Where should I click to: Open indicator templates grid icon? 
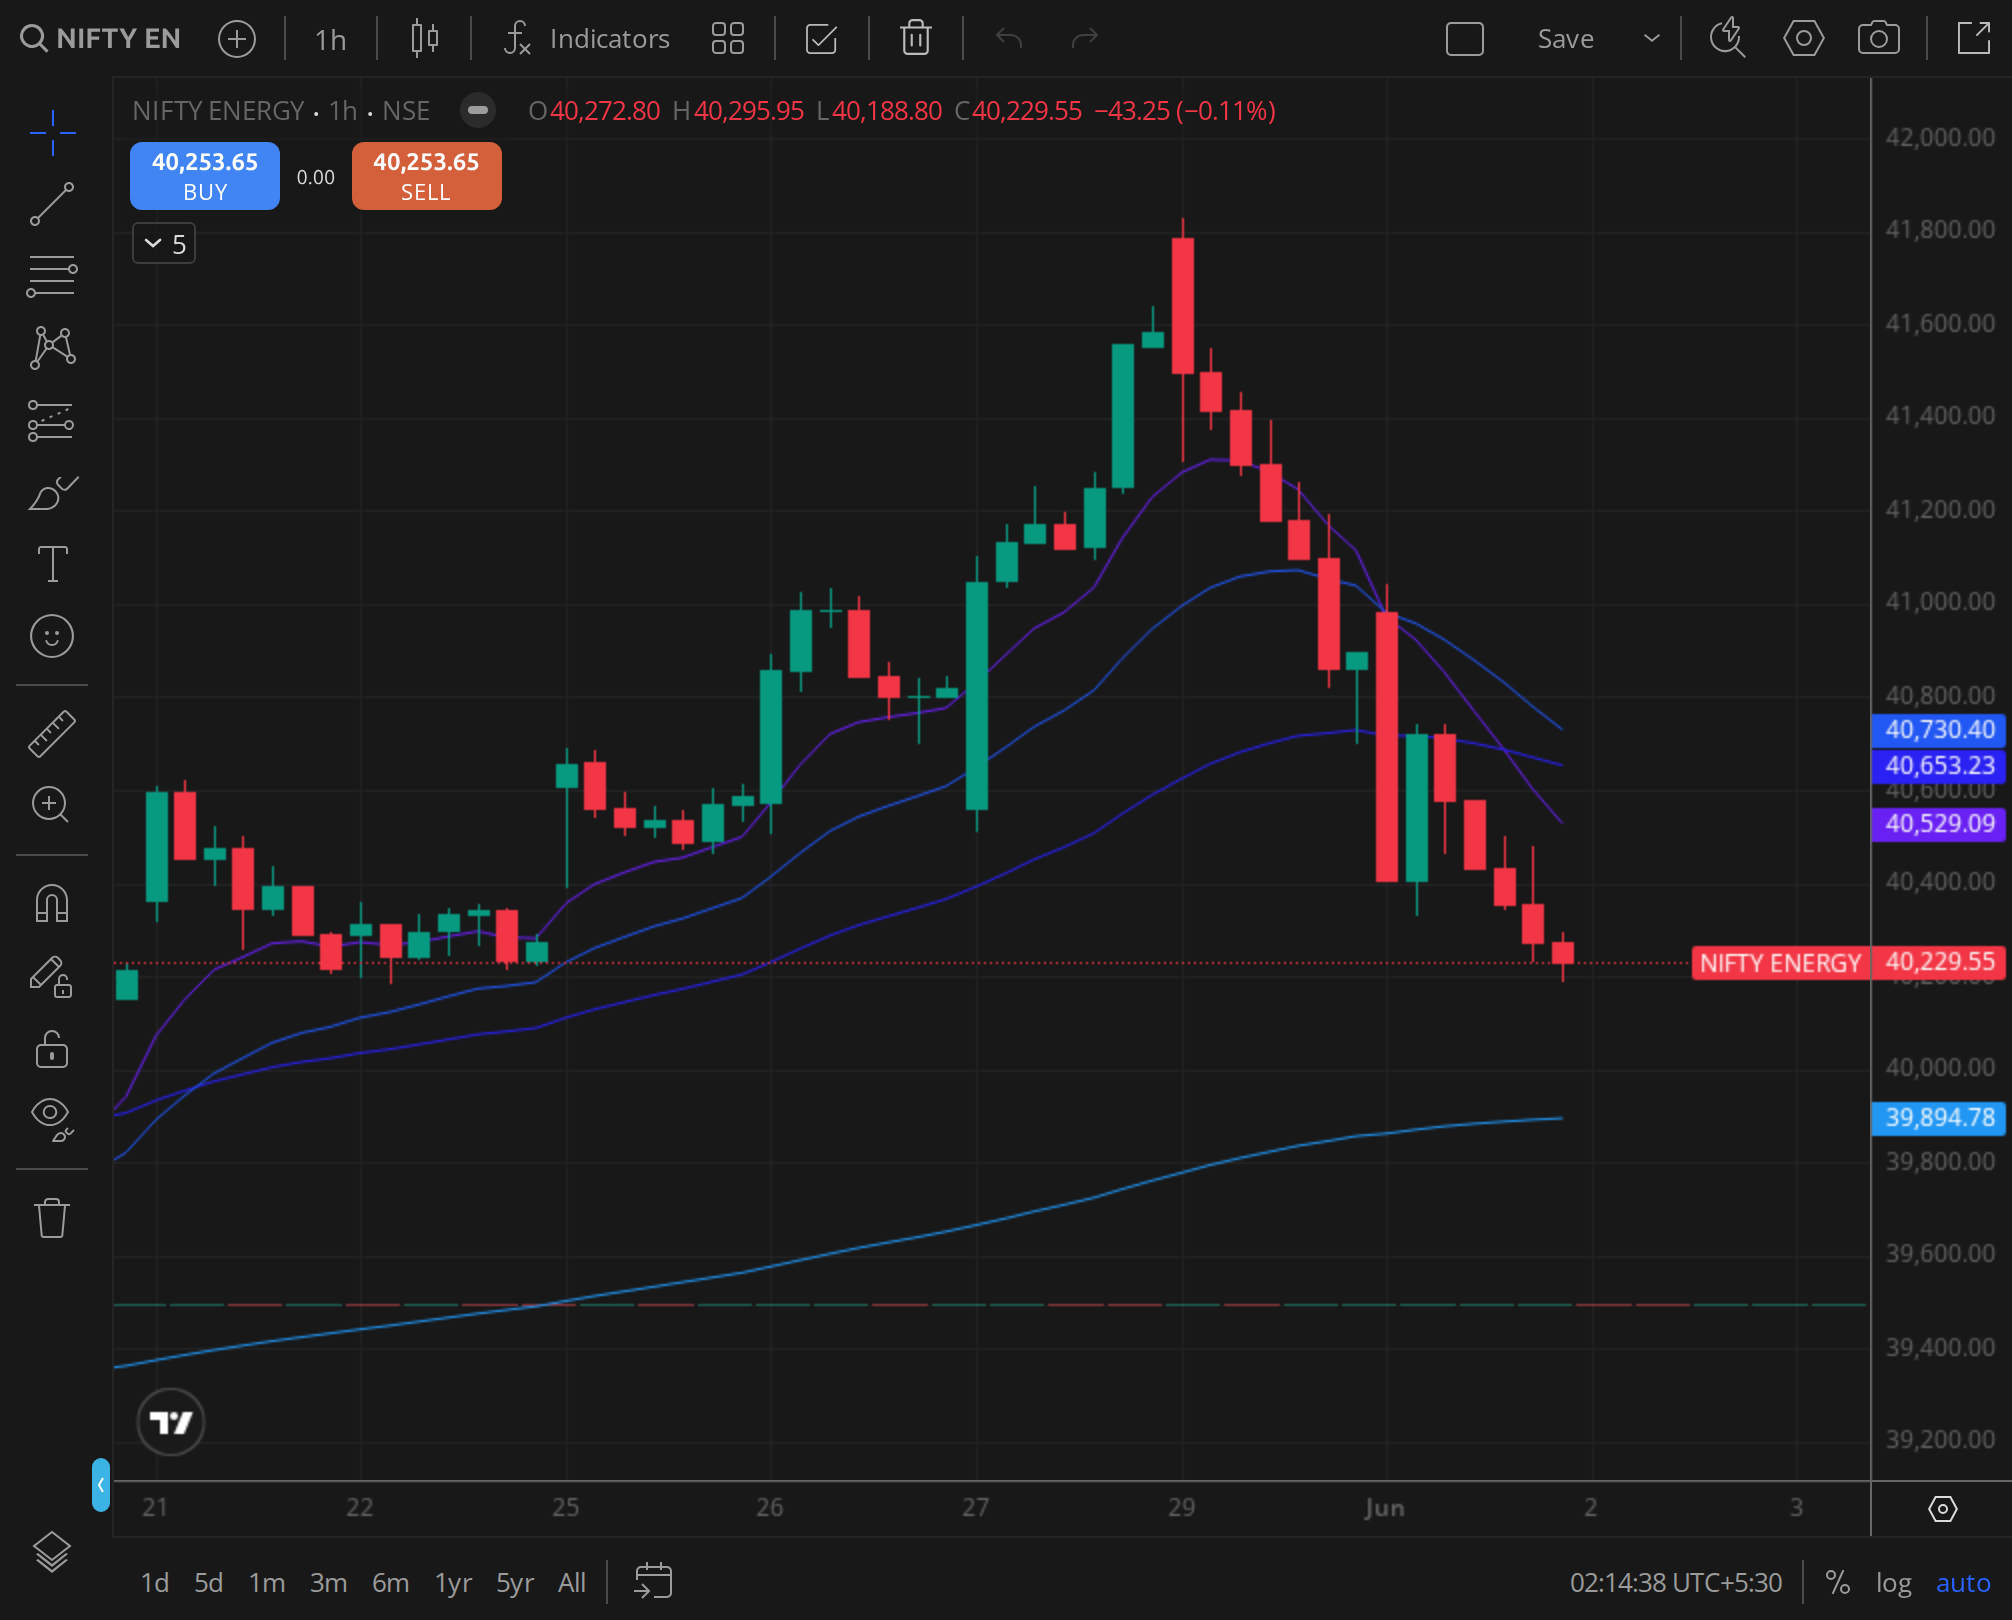pyautogui.click(x=728, y=39)
